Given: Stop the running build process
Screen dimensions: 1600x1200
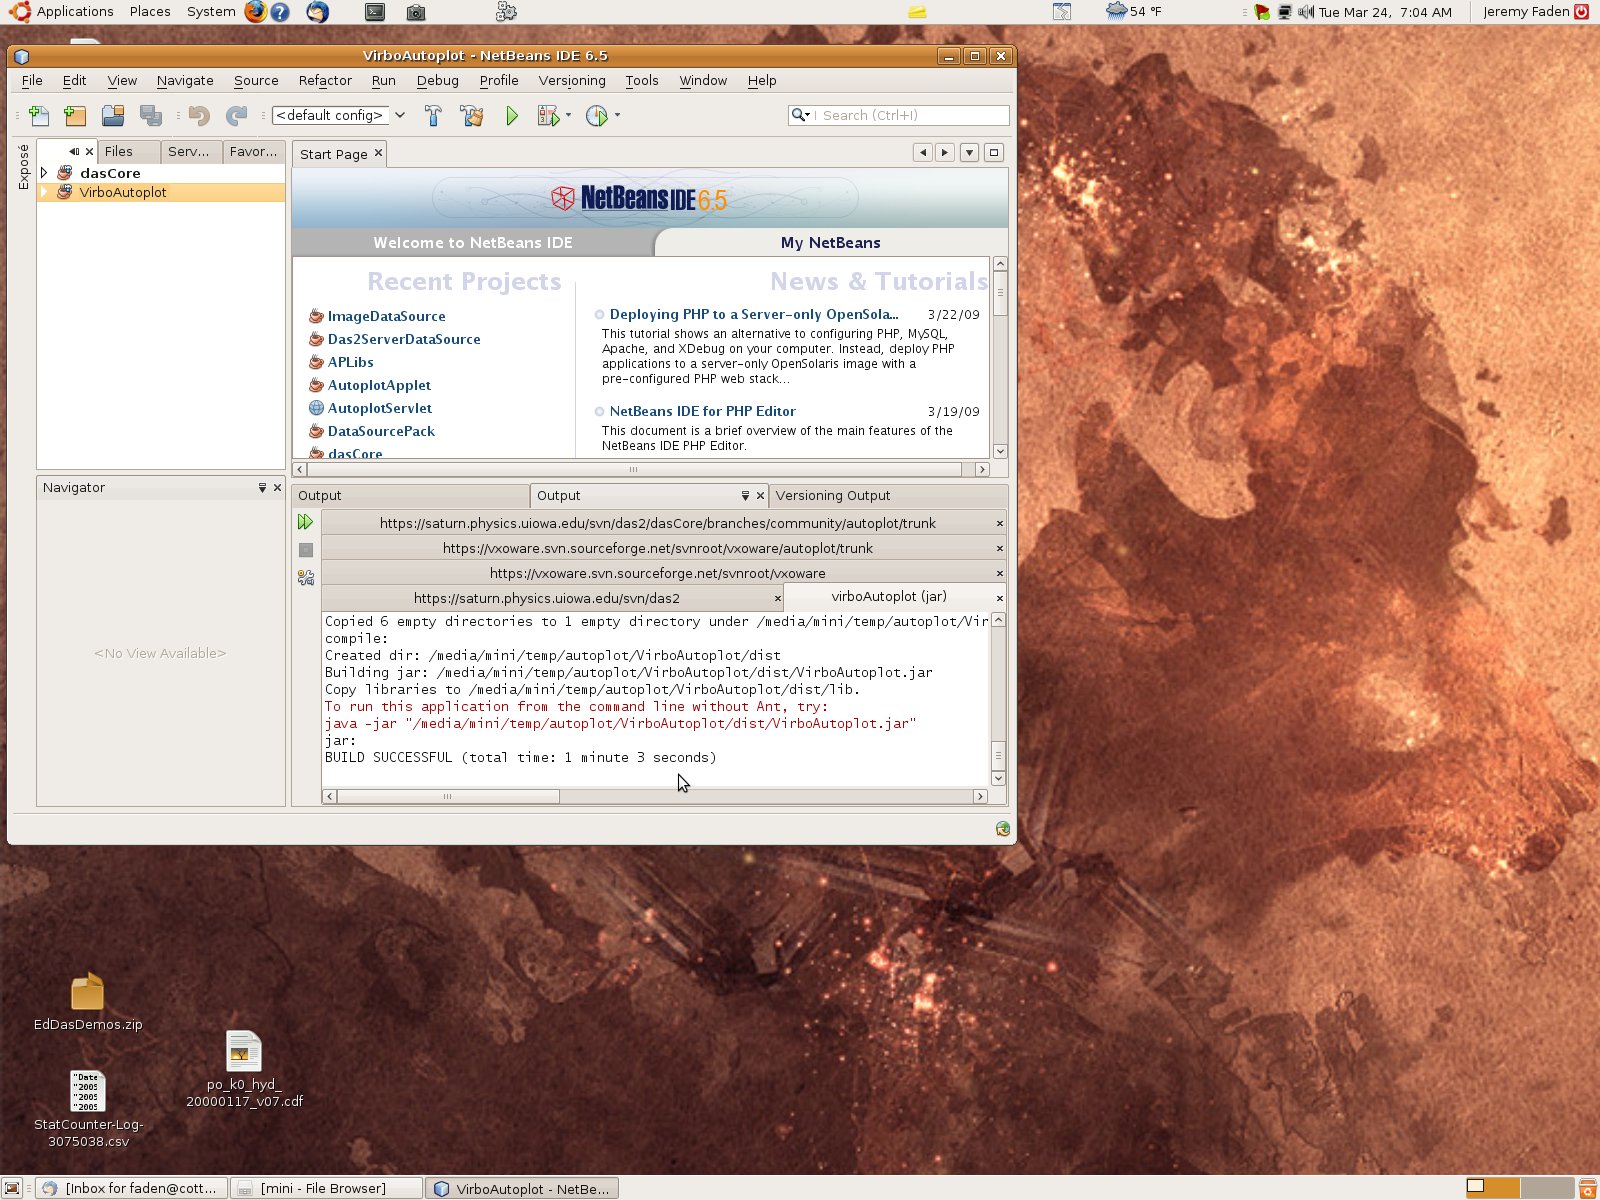Looking at the screenshot, I should [305, 549].
